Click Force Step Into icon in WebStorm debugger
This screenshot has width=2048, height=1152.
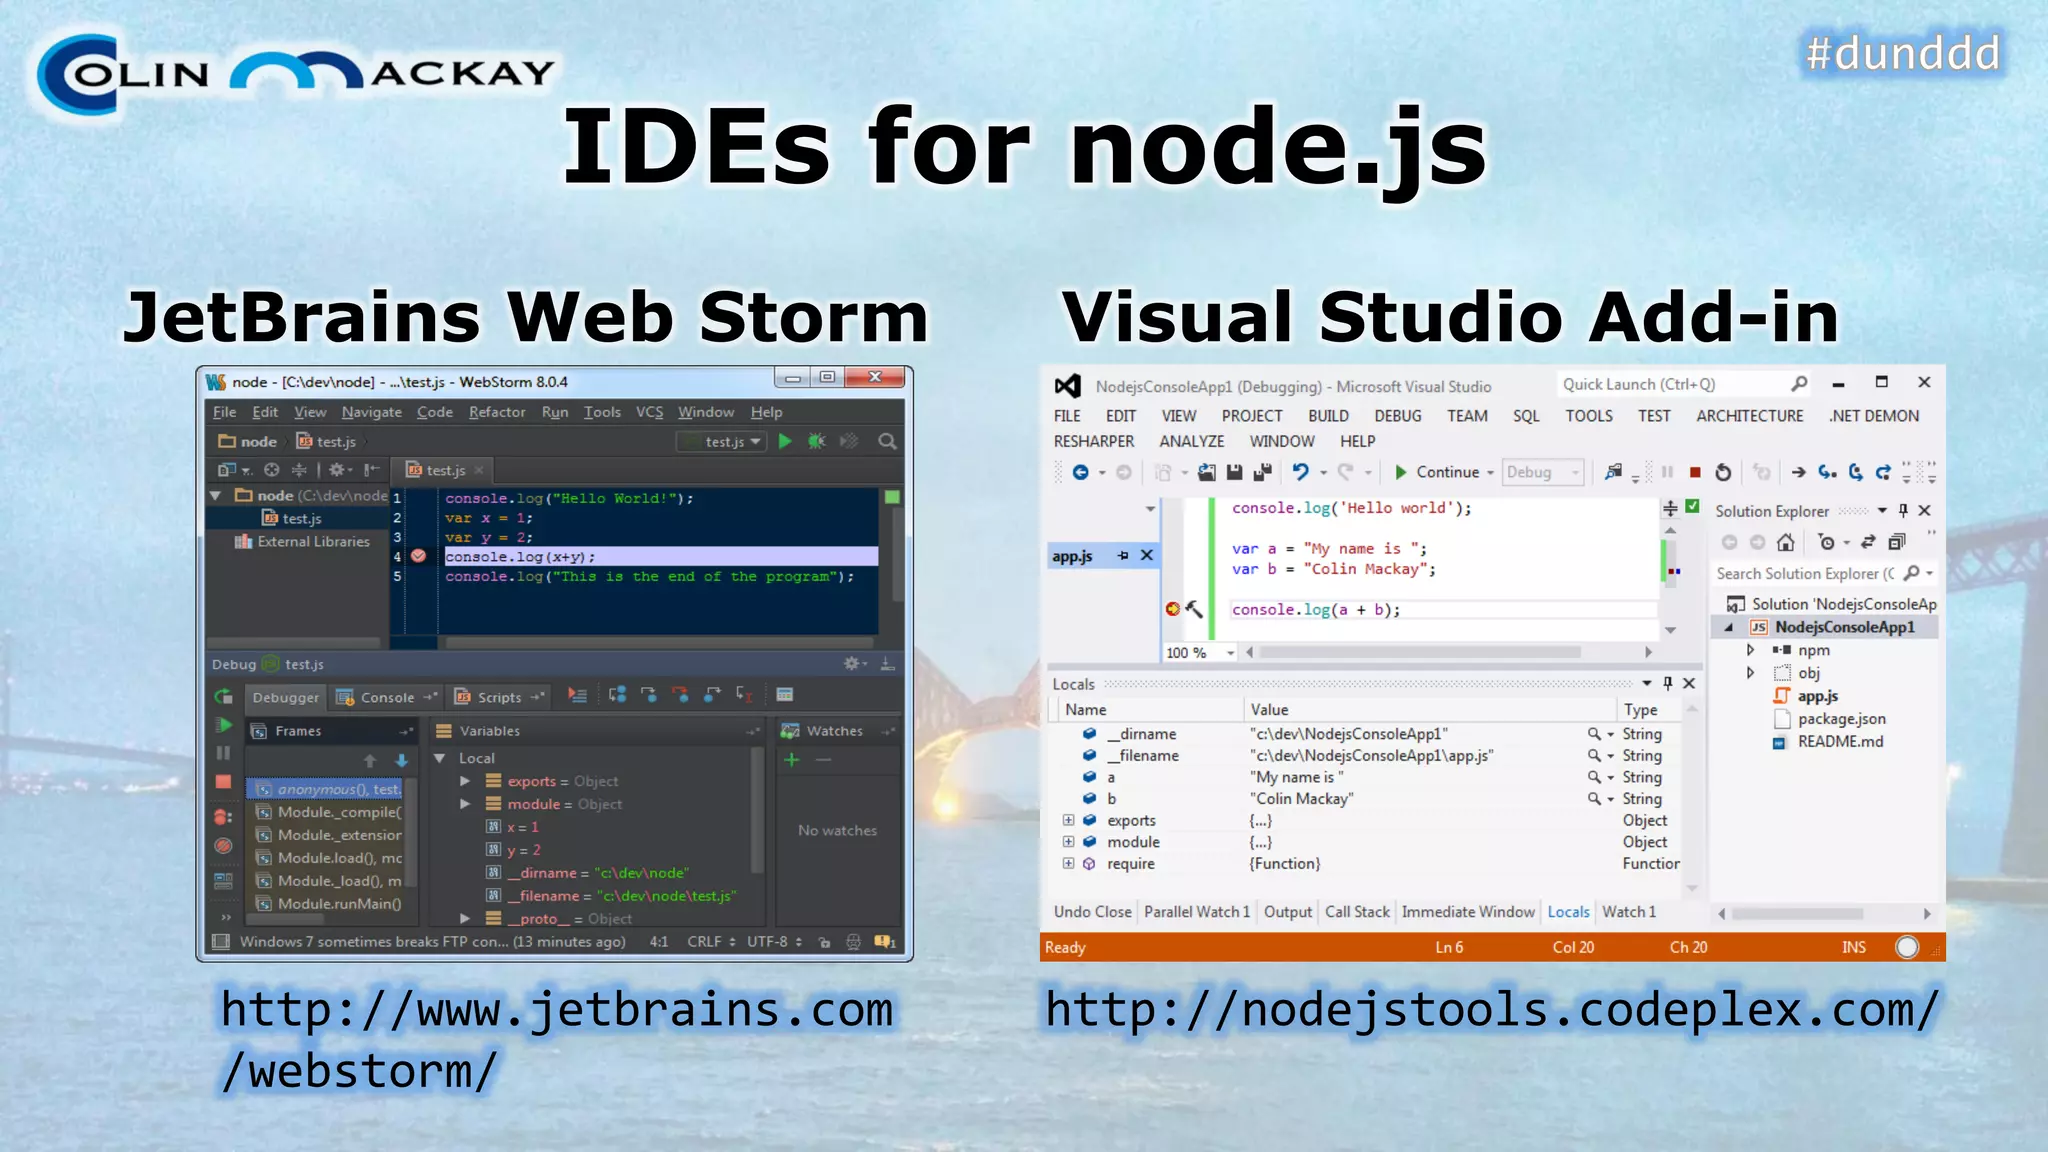click(680, 695)
